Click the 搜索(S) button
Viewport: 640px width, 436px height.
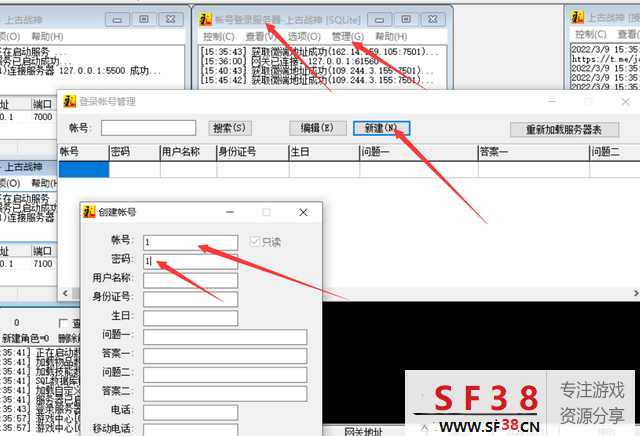pyautogui.click(x=230, y=128)
